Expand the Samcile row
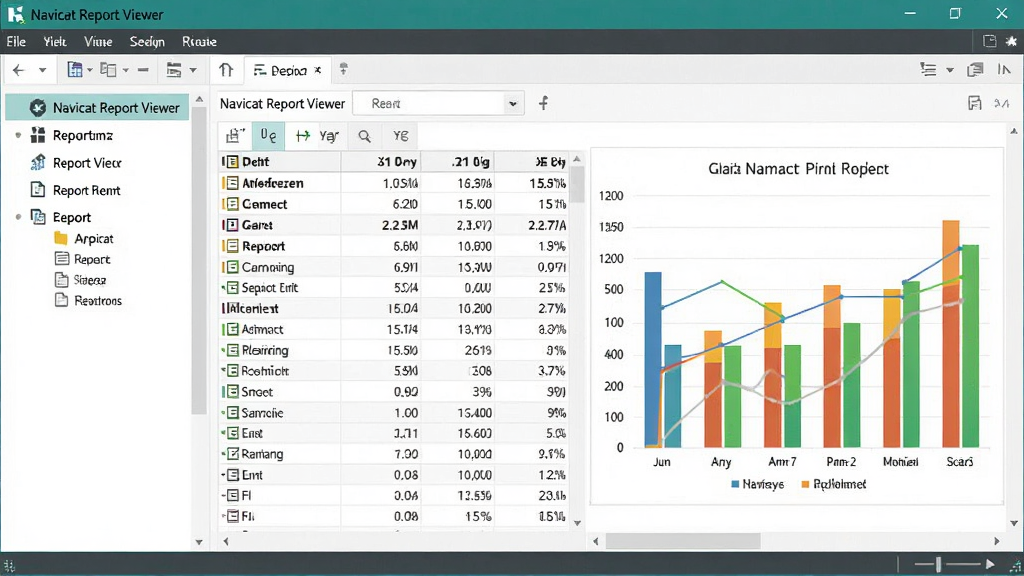The image size is (1024, 576). click(x=223, y=412)
